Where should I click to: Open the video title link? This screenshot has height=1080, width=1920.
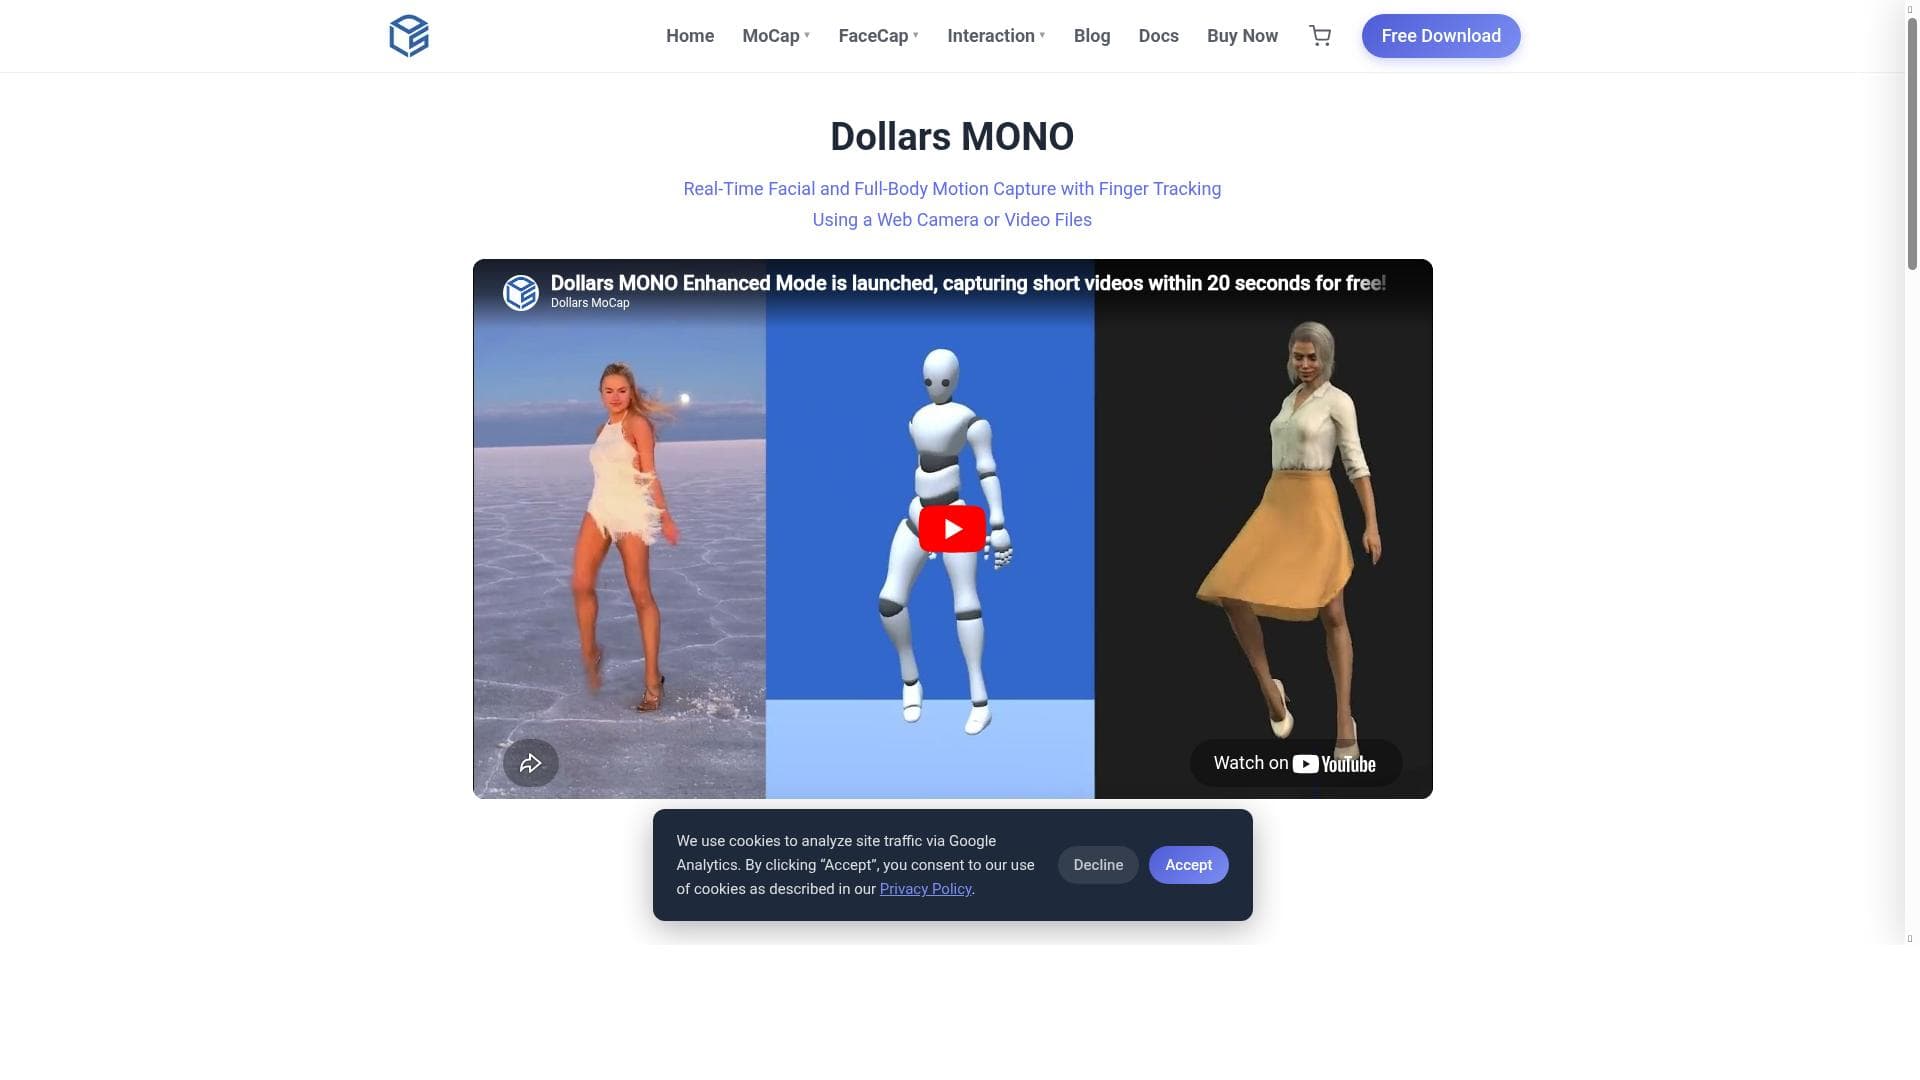coord(968,283)
